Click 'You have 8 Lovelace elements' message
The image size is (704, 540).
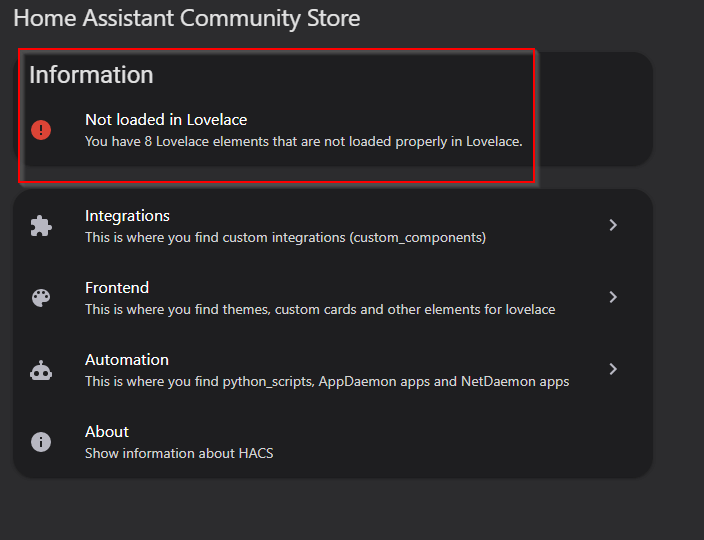click(304, 141)
